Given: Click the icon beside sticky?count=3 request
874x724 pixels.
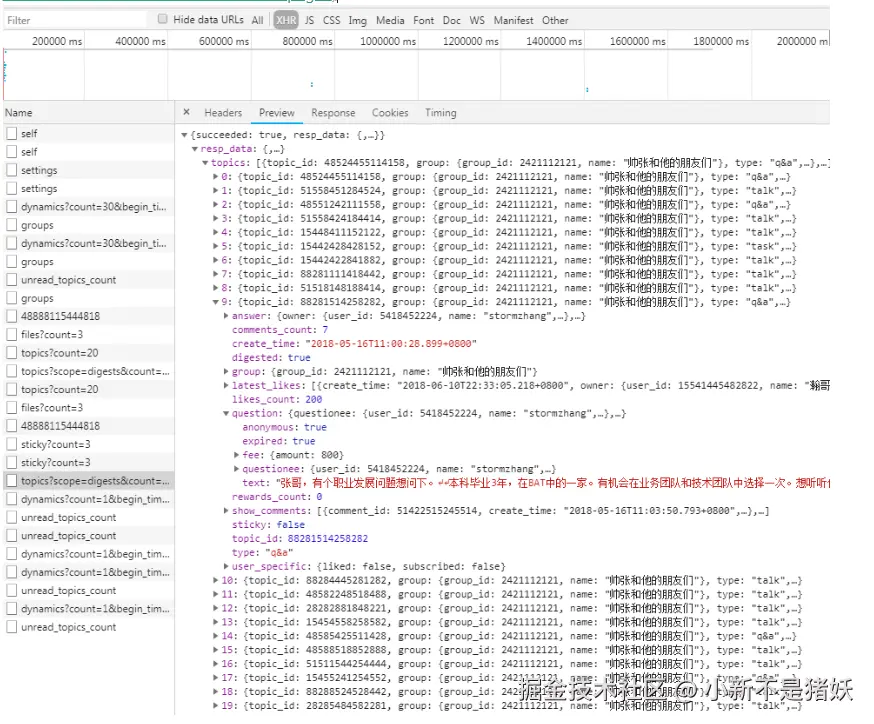Looking at the screenshot, I should tap(12, 444).
